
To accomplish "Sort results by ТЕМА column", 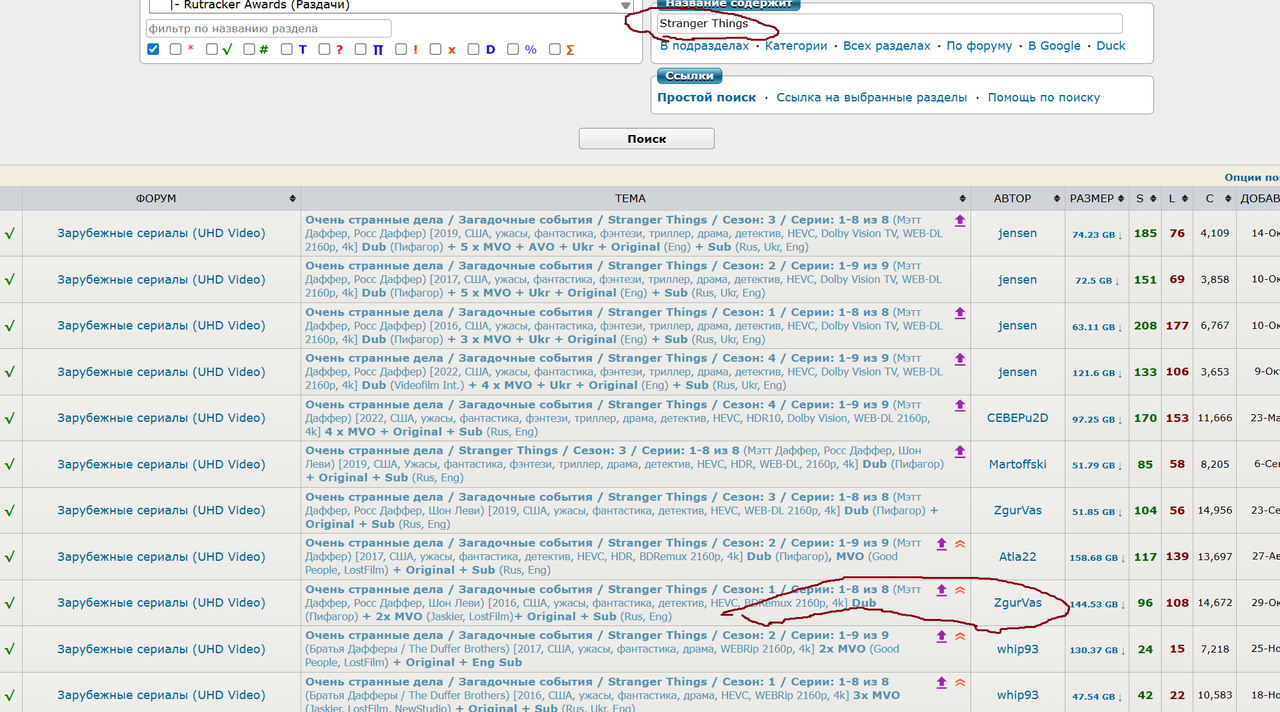I will 636,198.
